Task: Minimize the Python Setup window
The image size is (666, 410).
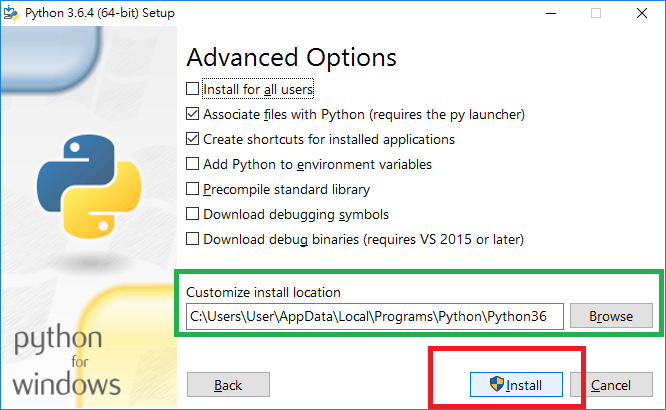Action: tap(551, 13)
